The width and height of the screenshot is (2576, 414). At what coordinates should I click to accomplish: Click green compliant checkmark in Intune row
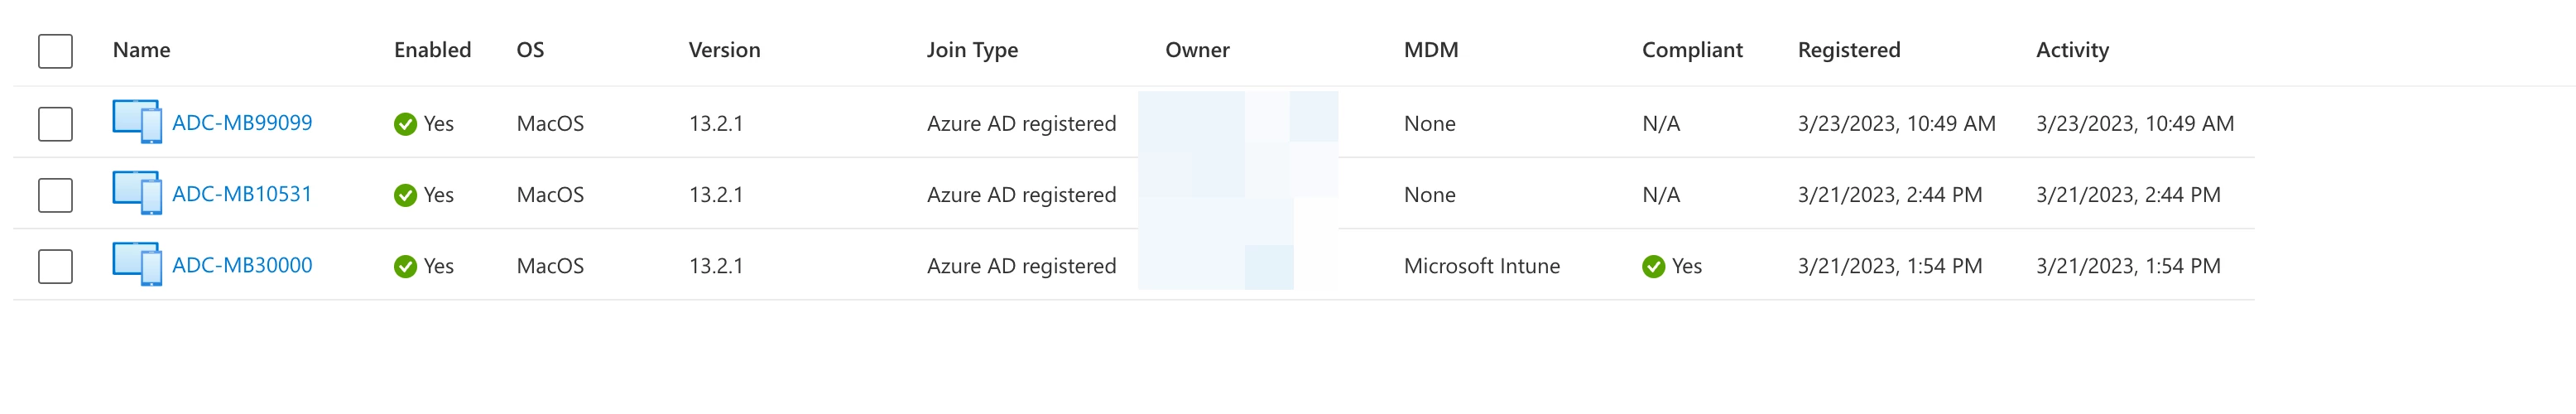tap(1653, 266)
